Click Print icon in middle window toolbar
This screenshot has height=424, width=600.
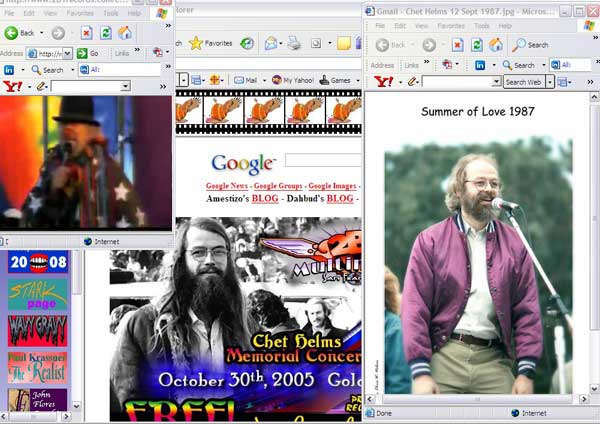click(x=294, y=43)
